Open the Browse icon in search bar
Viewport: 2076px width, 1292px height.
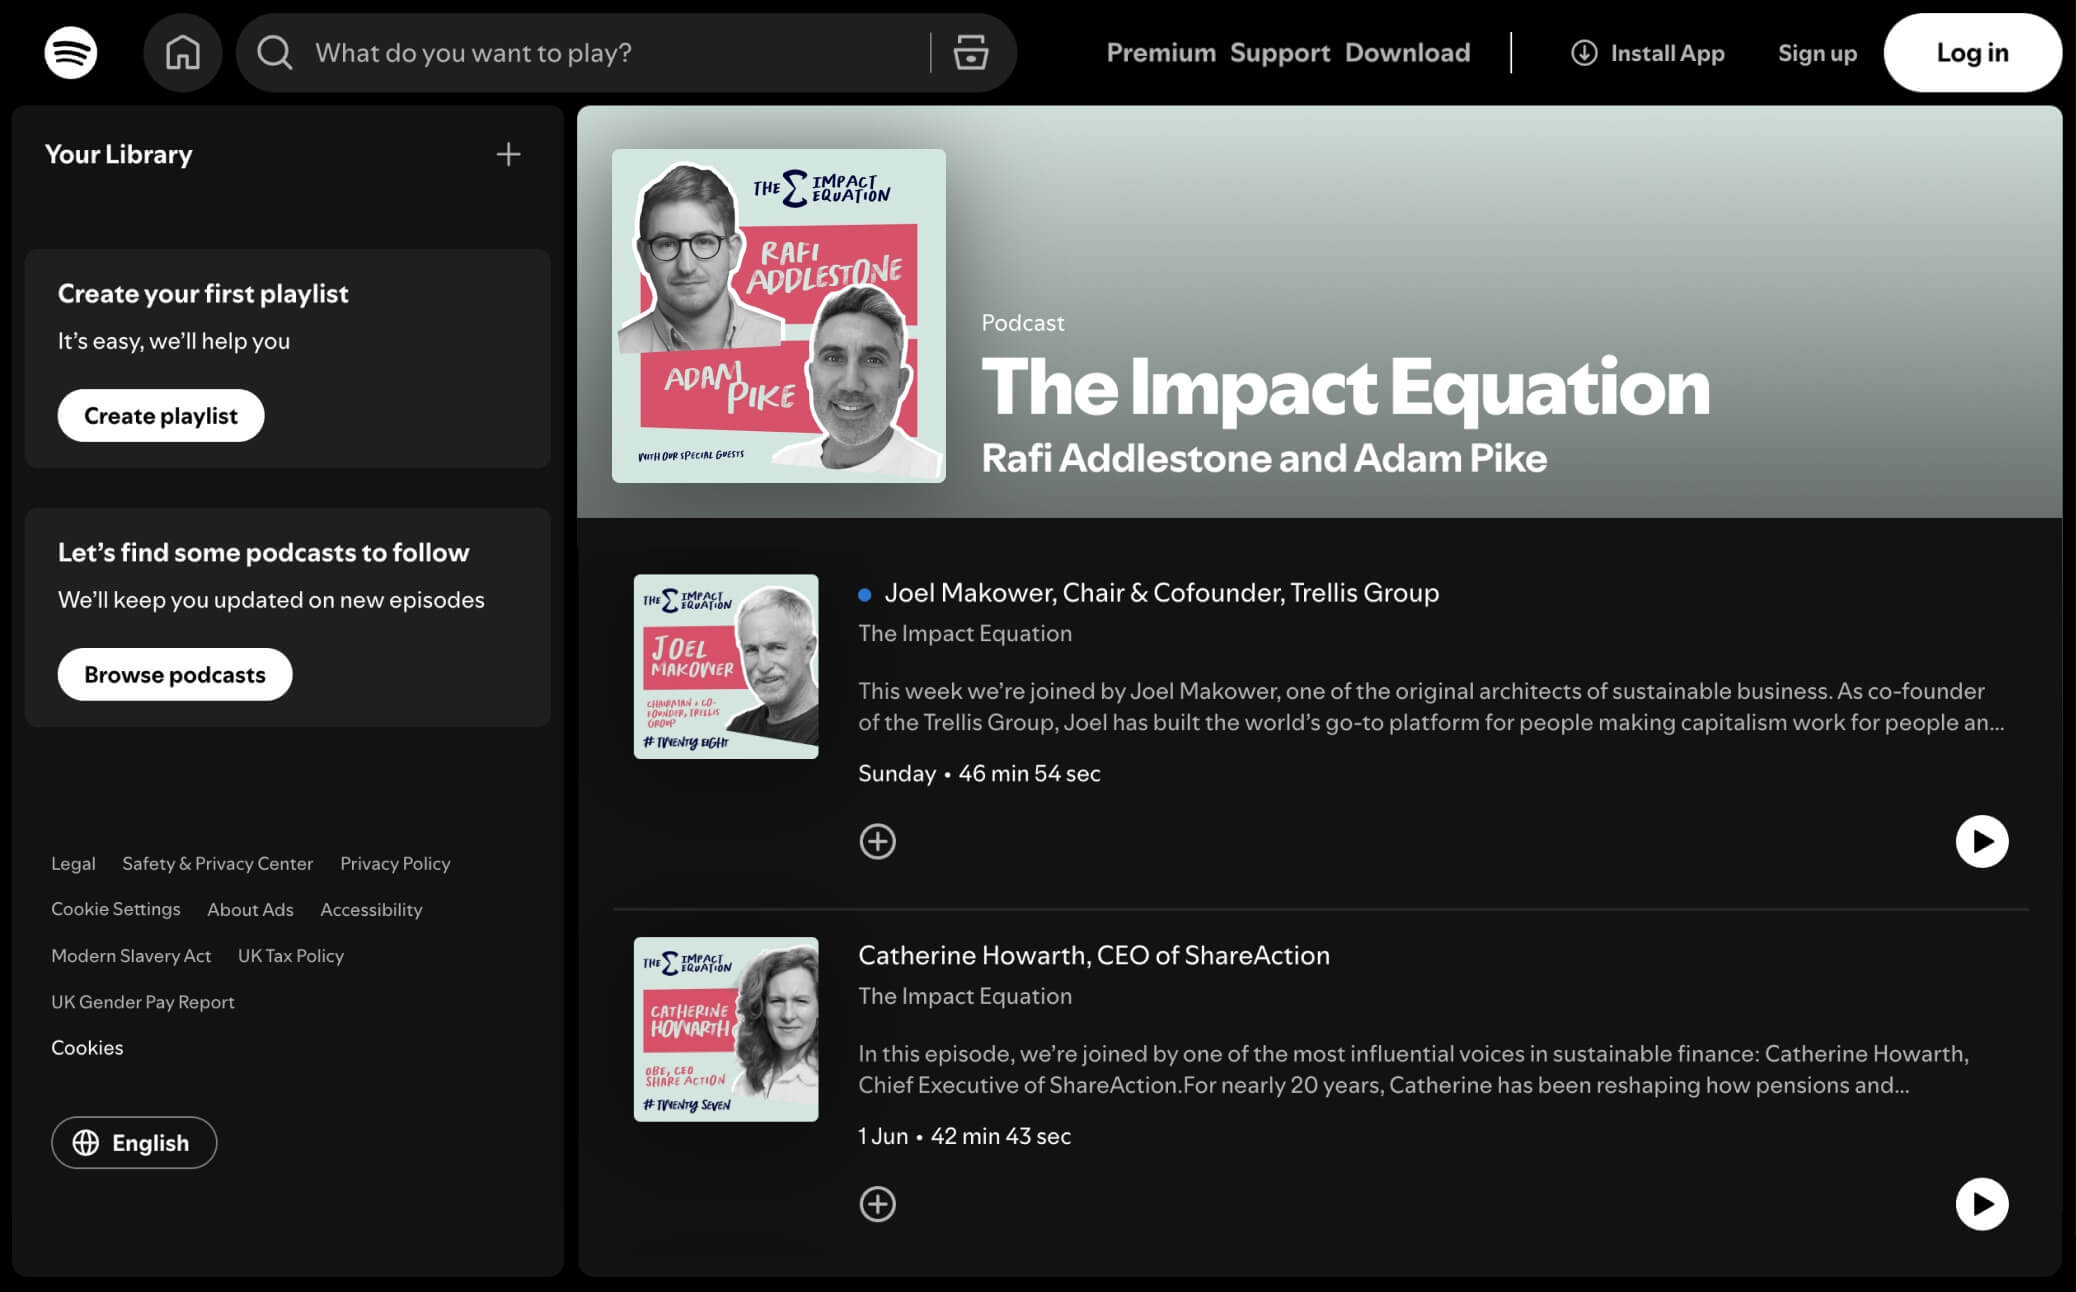click(970, 52)
